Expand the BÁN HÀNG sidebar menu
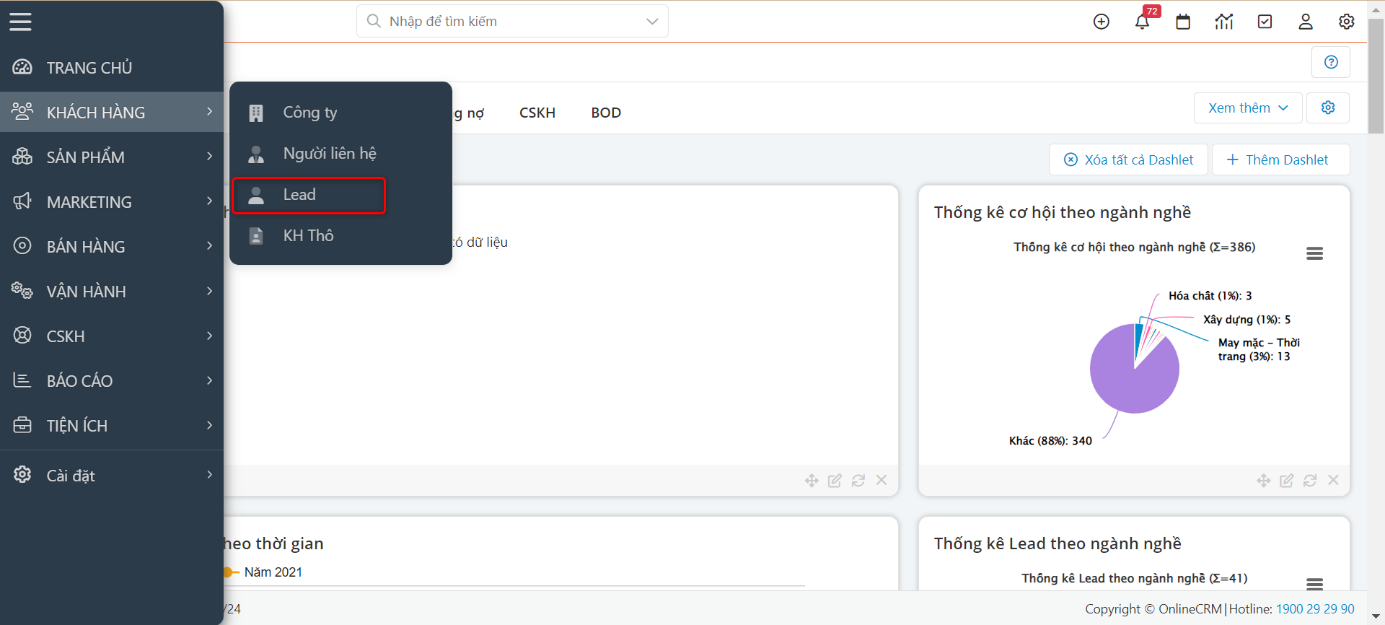 pos(112,246)
